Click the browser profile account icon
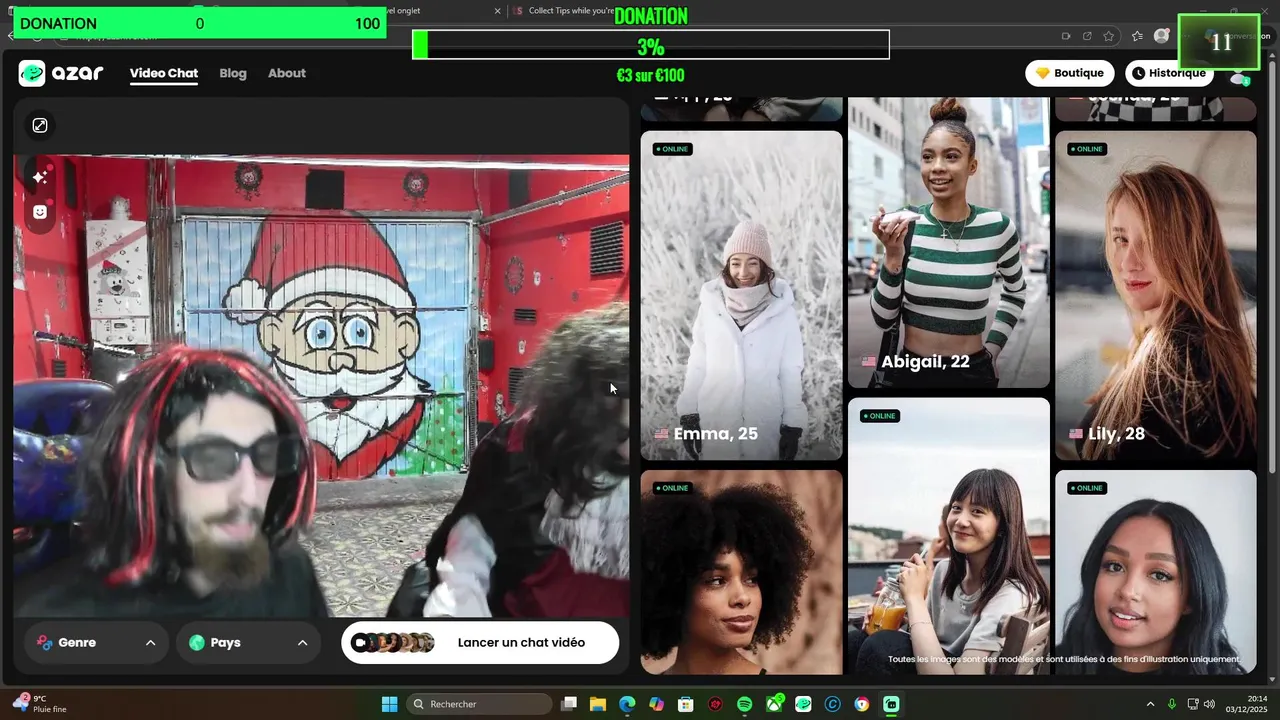This screenshot has width=1280, height=720. point(1161,36)
